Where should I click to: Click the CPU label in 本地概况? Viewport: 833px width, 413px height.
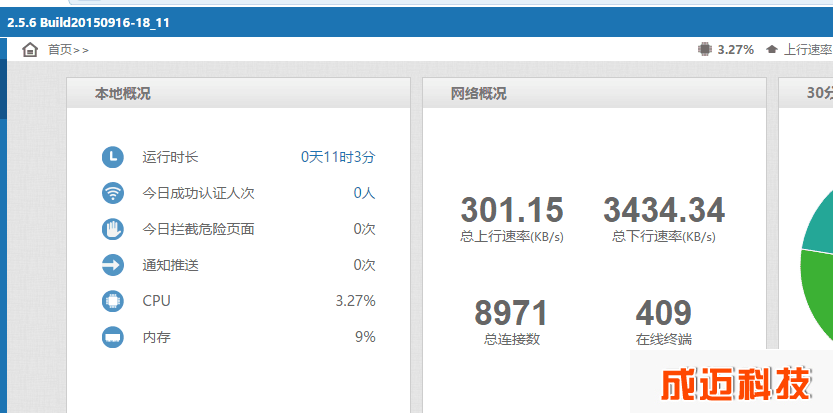(156, 301)
